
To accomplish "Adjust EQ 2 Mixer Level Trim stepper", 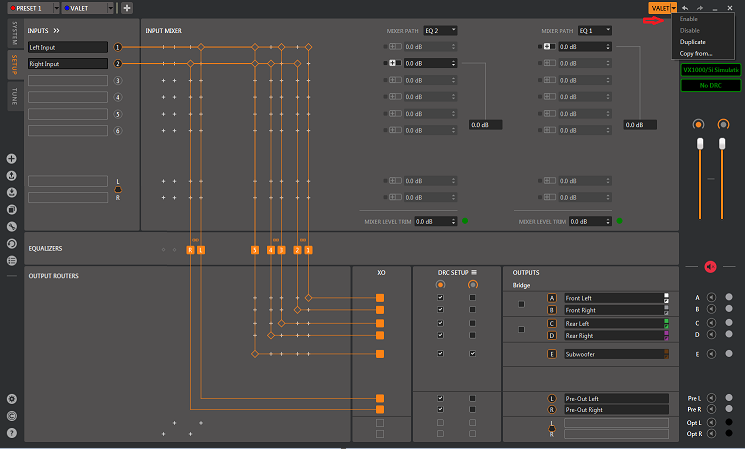I will click(x=454, y=221).
